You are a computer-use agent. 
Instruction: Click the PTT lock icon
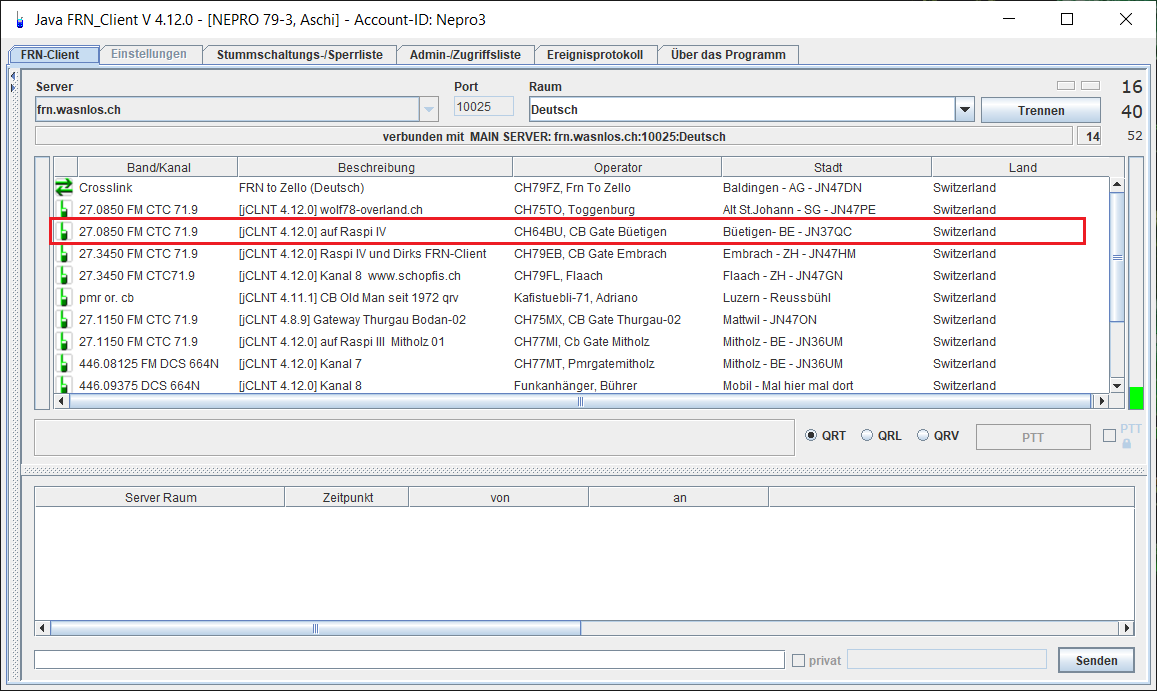tap(1127, 444)
